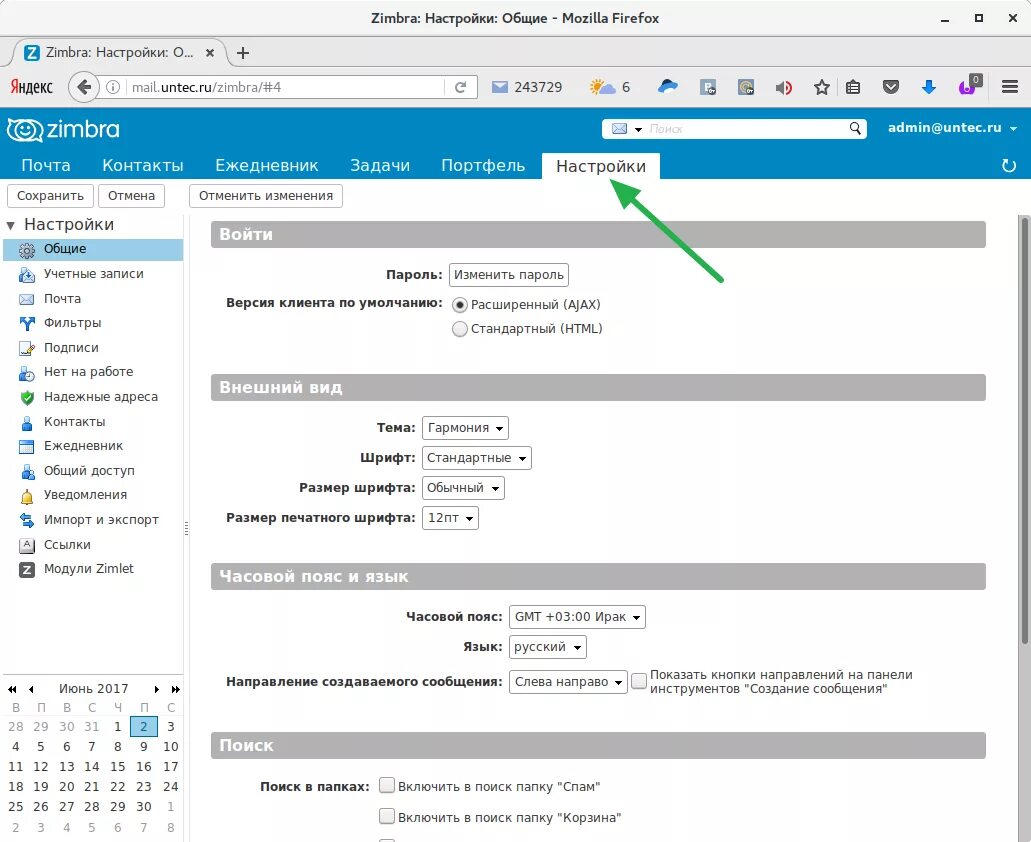Switch to the Портфель tab
This screenshot has height=842, width=1031.
(x=483, y=166)
